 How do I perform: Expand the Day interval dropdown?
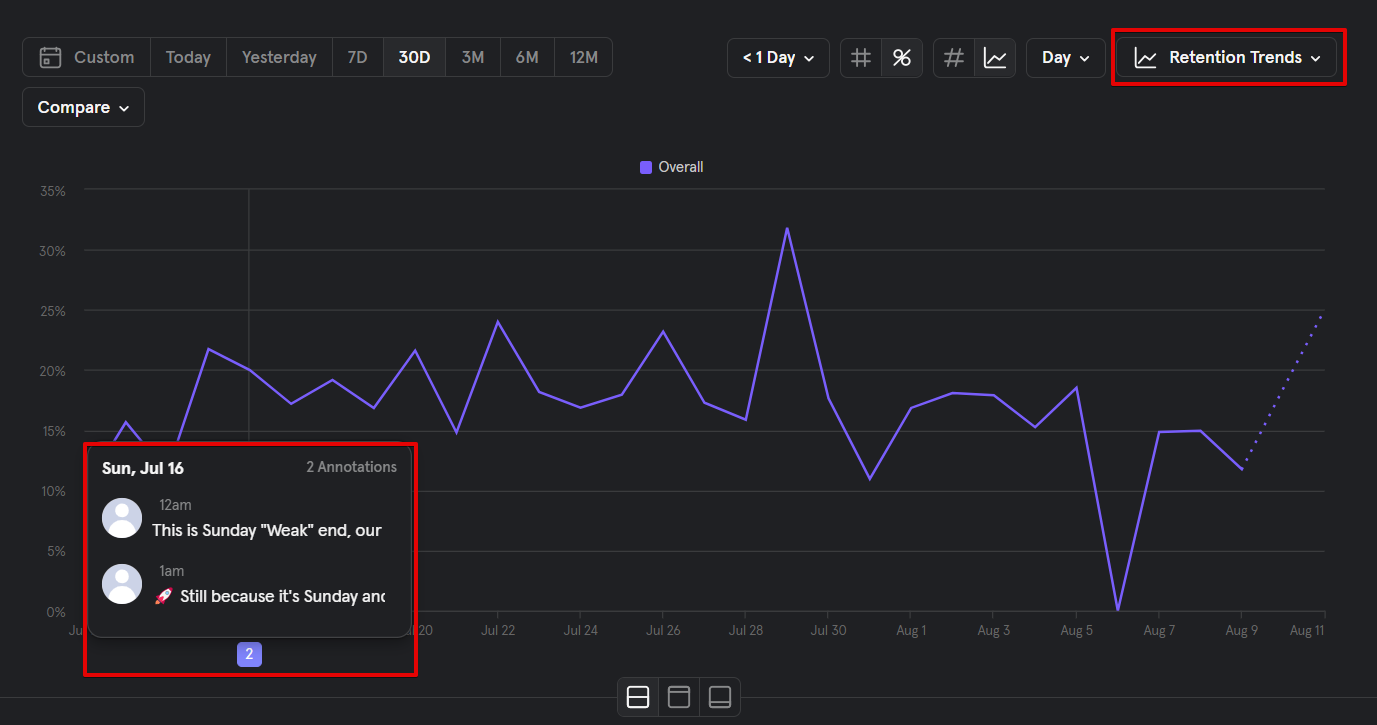tap(1065, 57)
